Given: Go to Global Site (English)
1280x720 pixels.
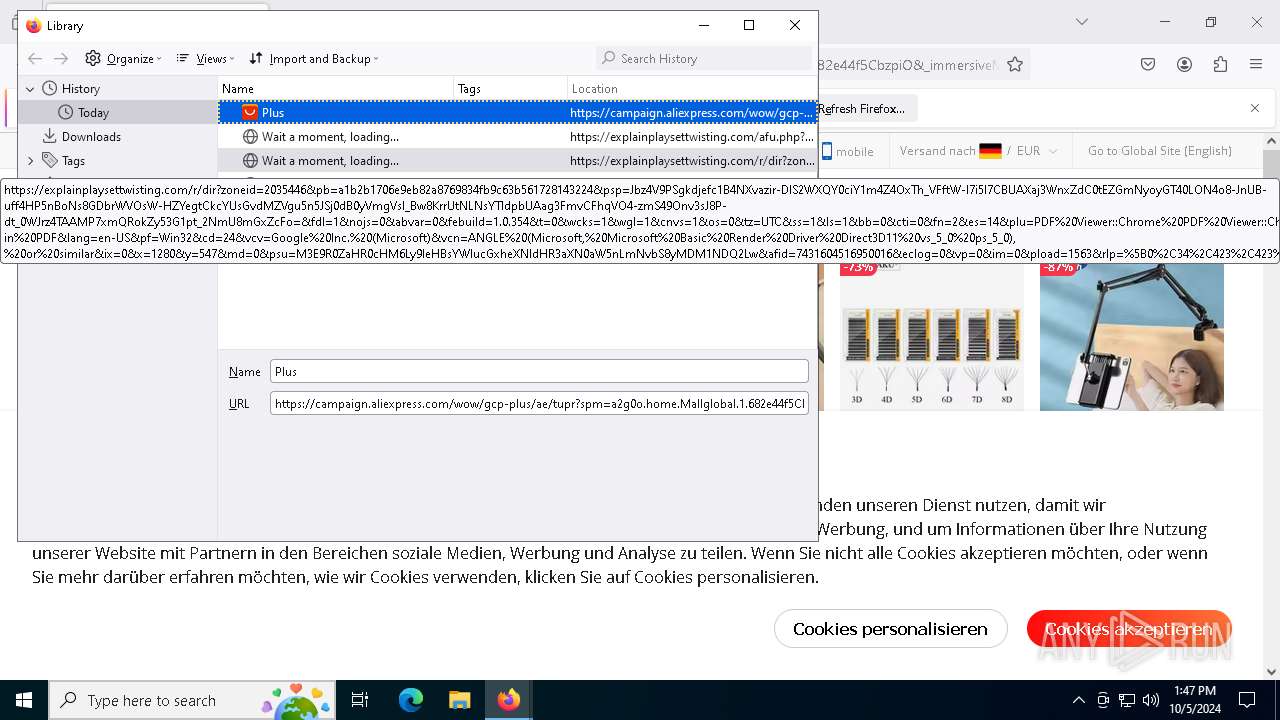Looking at the screenshot, I should 1160,151.
